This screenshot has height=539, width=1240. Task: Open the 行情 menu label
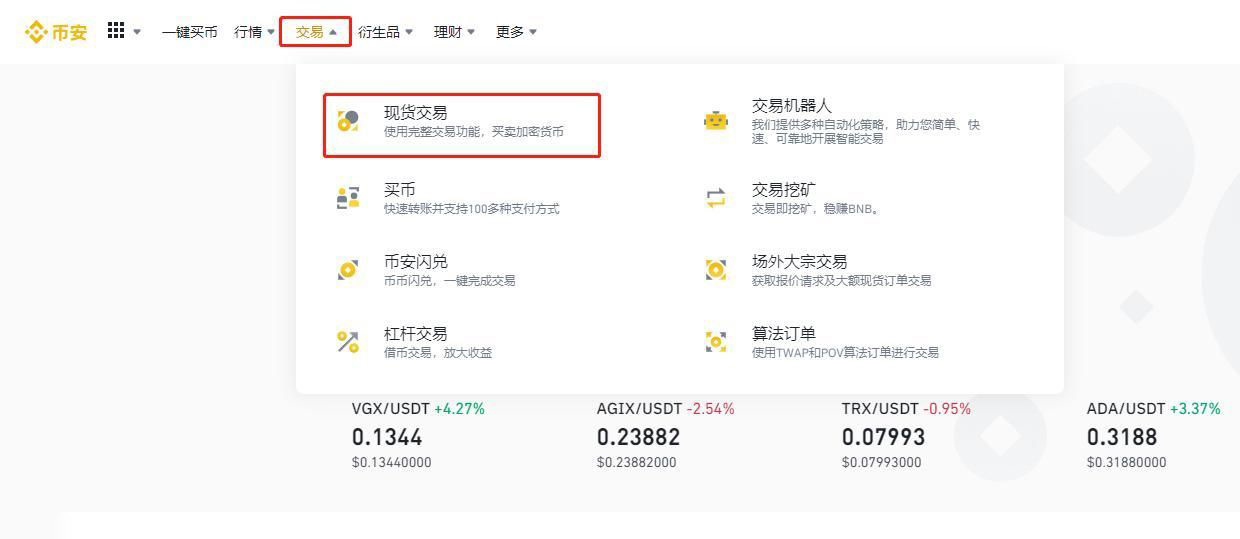(x=248, y=32)
